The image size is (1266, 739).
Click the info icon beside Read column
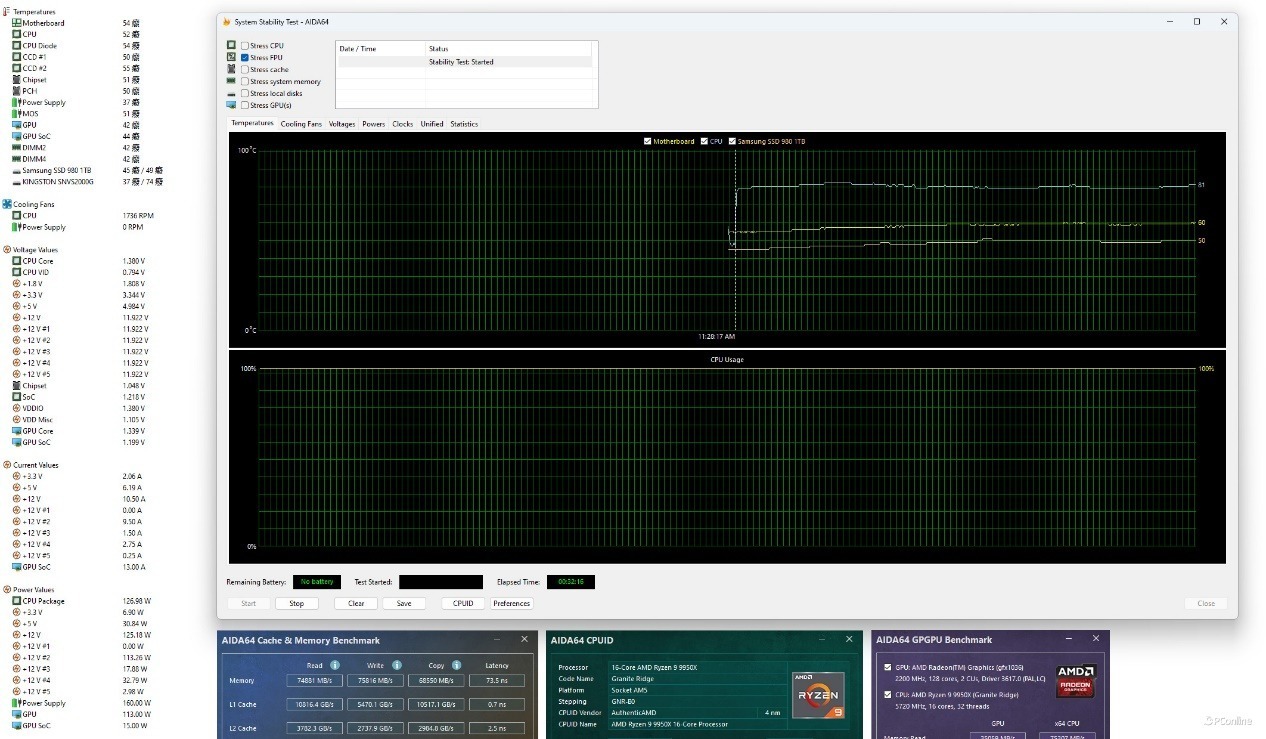[x=335, y=665]
